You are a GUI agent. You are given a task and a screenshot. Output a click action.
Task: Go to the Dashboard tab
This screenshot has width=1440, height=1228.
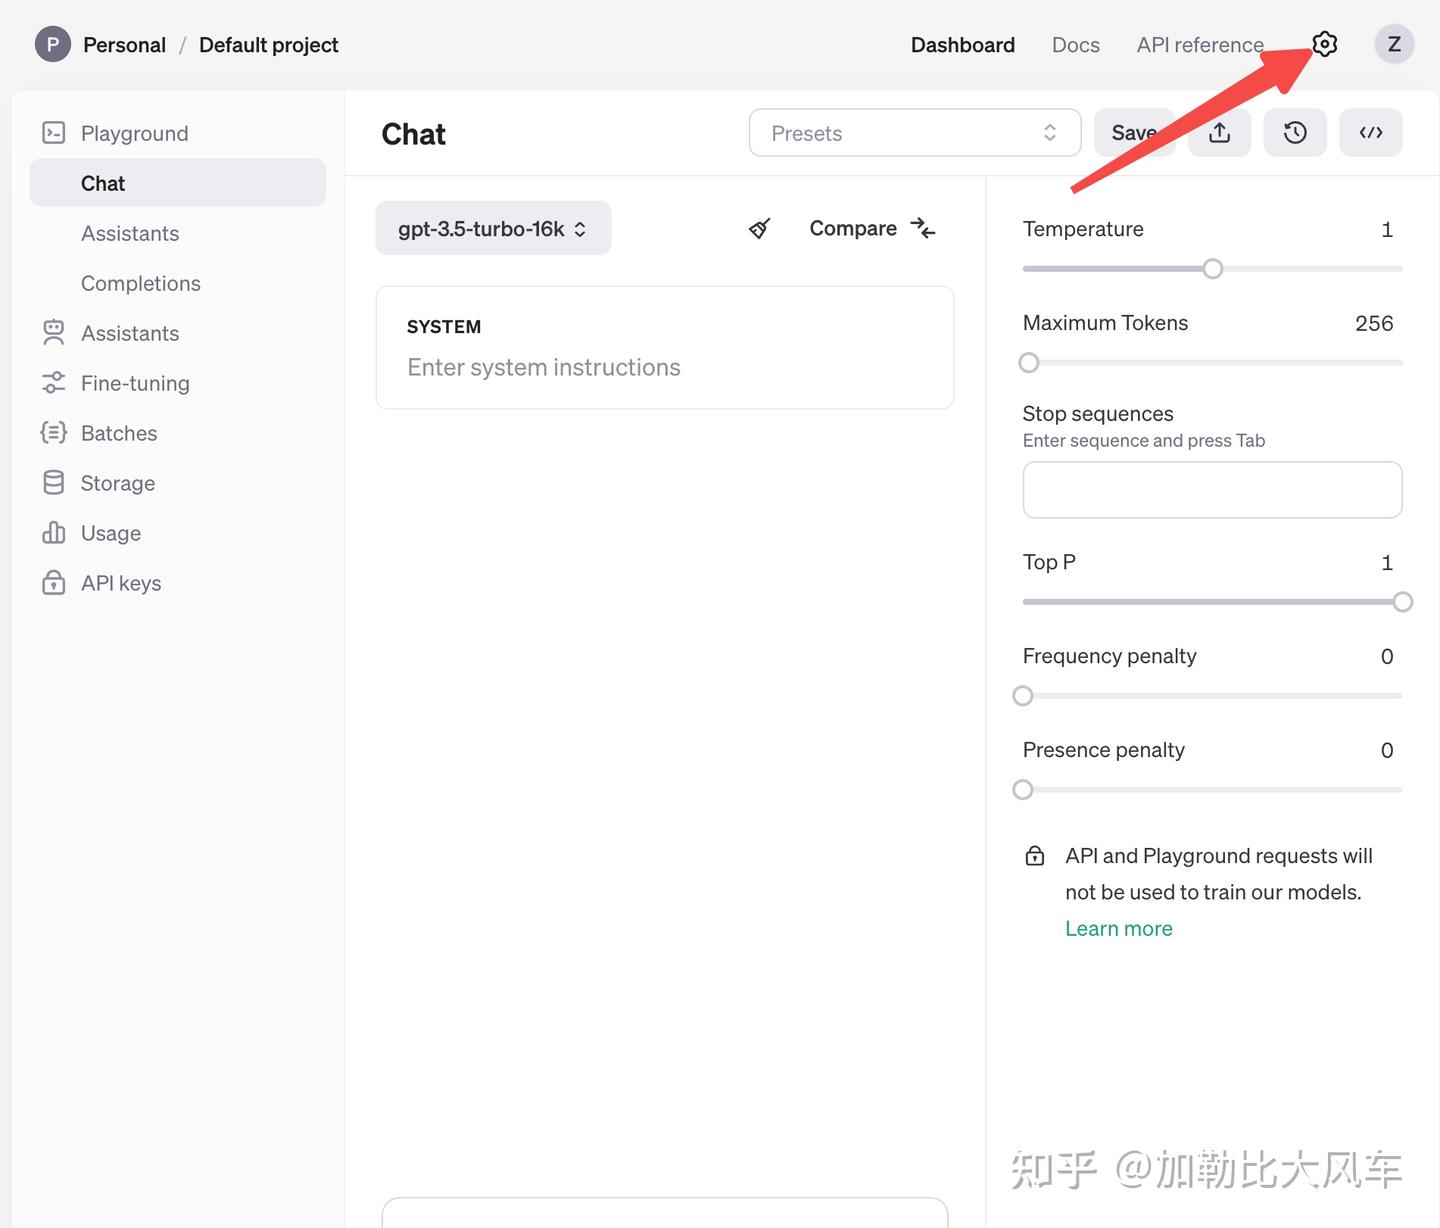(x=962, y=44)
